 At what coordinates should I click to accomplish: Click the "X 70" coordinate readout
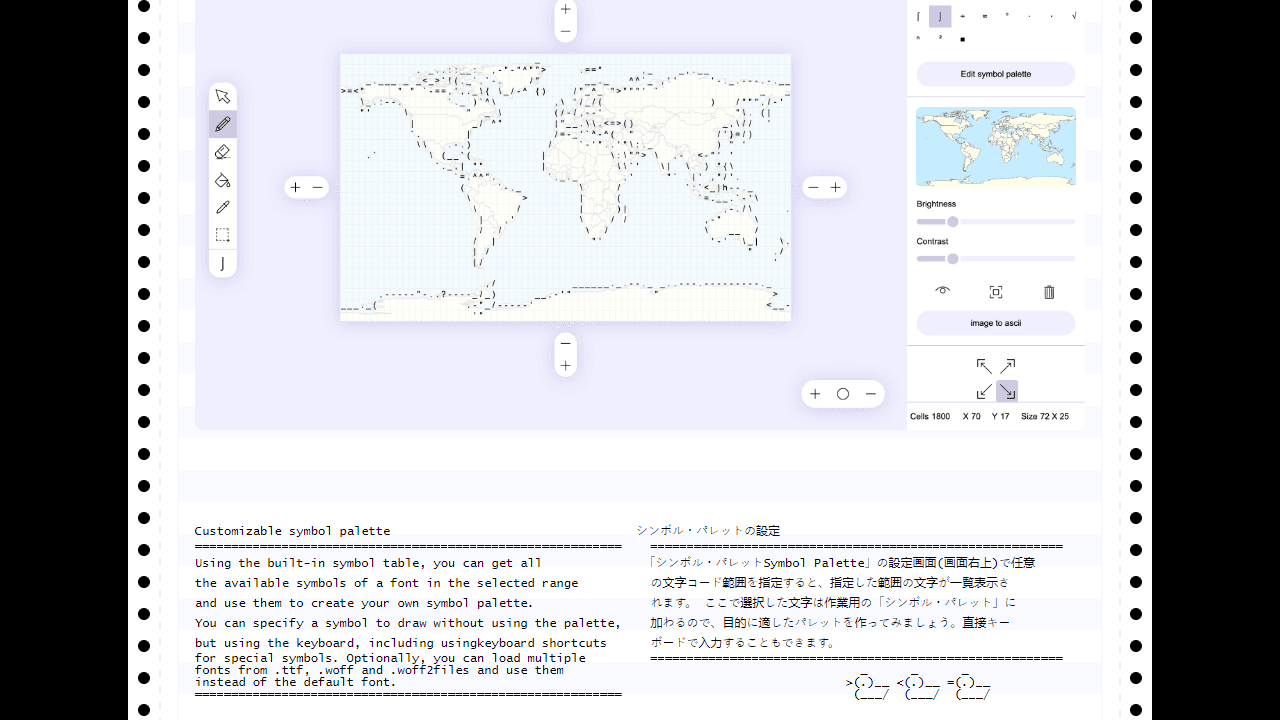click(x=972, y=416)
